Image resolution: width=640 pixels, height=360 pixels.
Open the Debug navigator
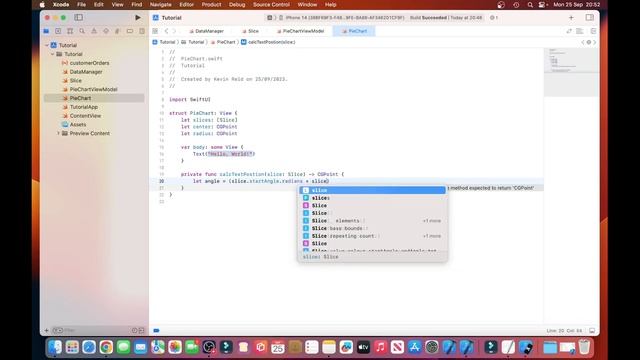pyautogui.click(x=118, y=31)
